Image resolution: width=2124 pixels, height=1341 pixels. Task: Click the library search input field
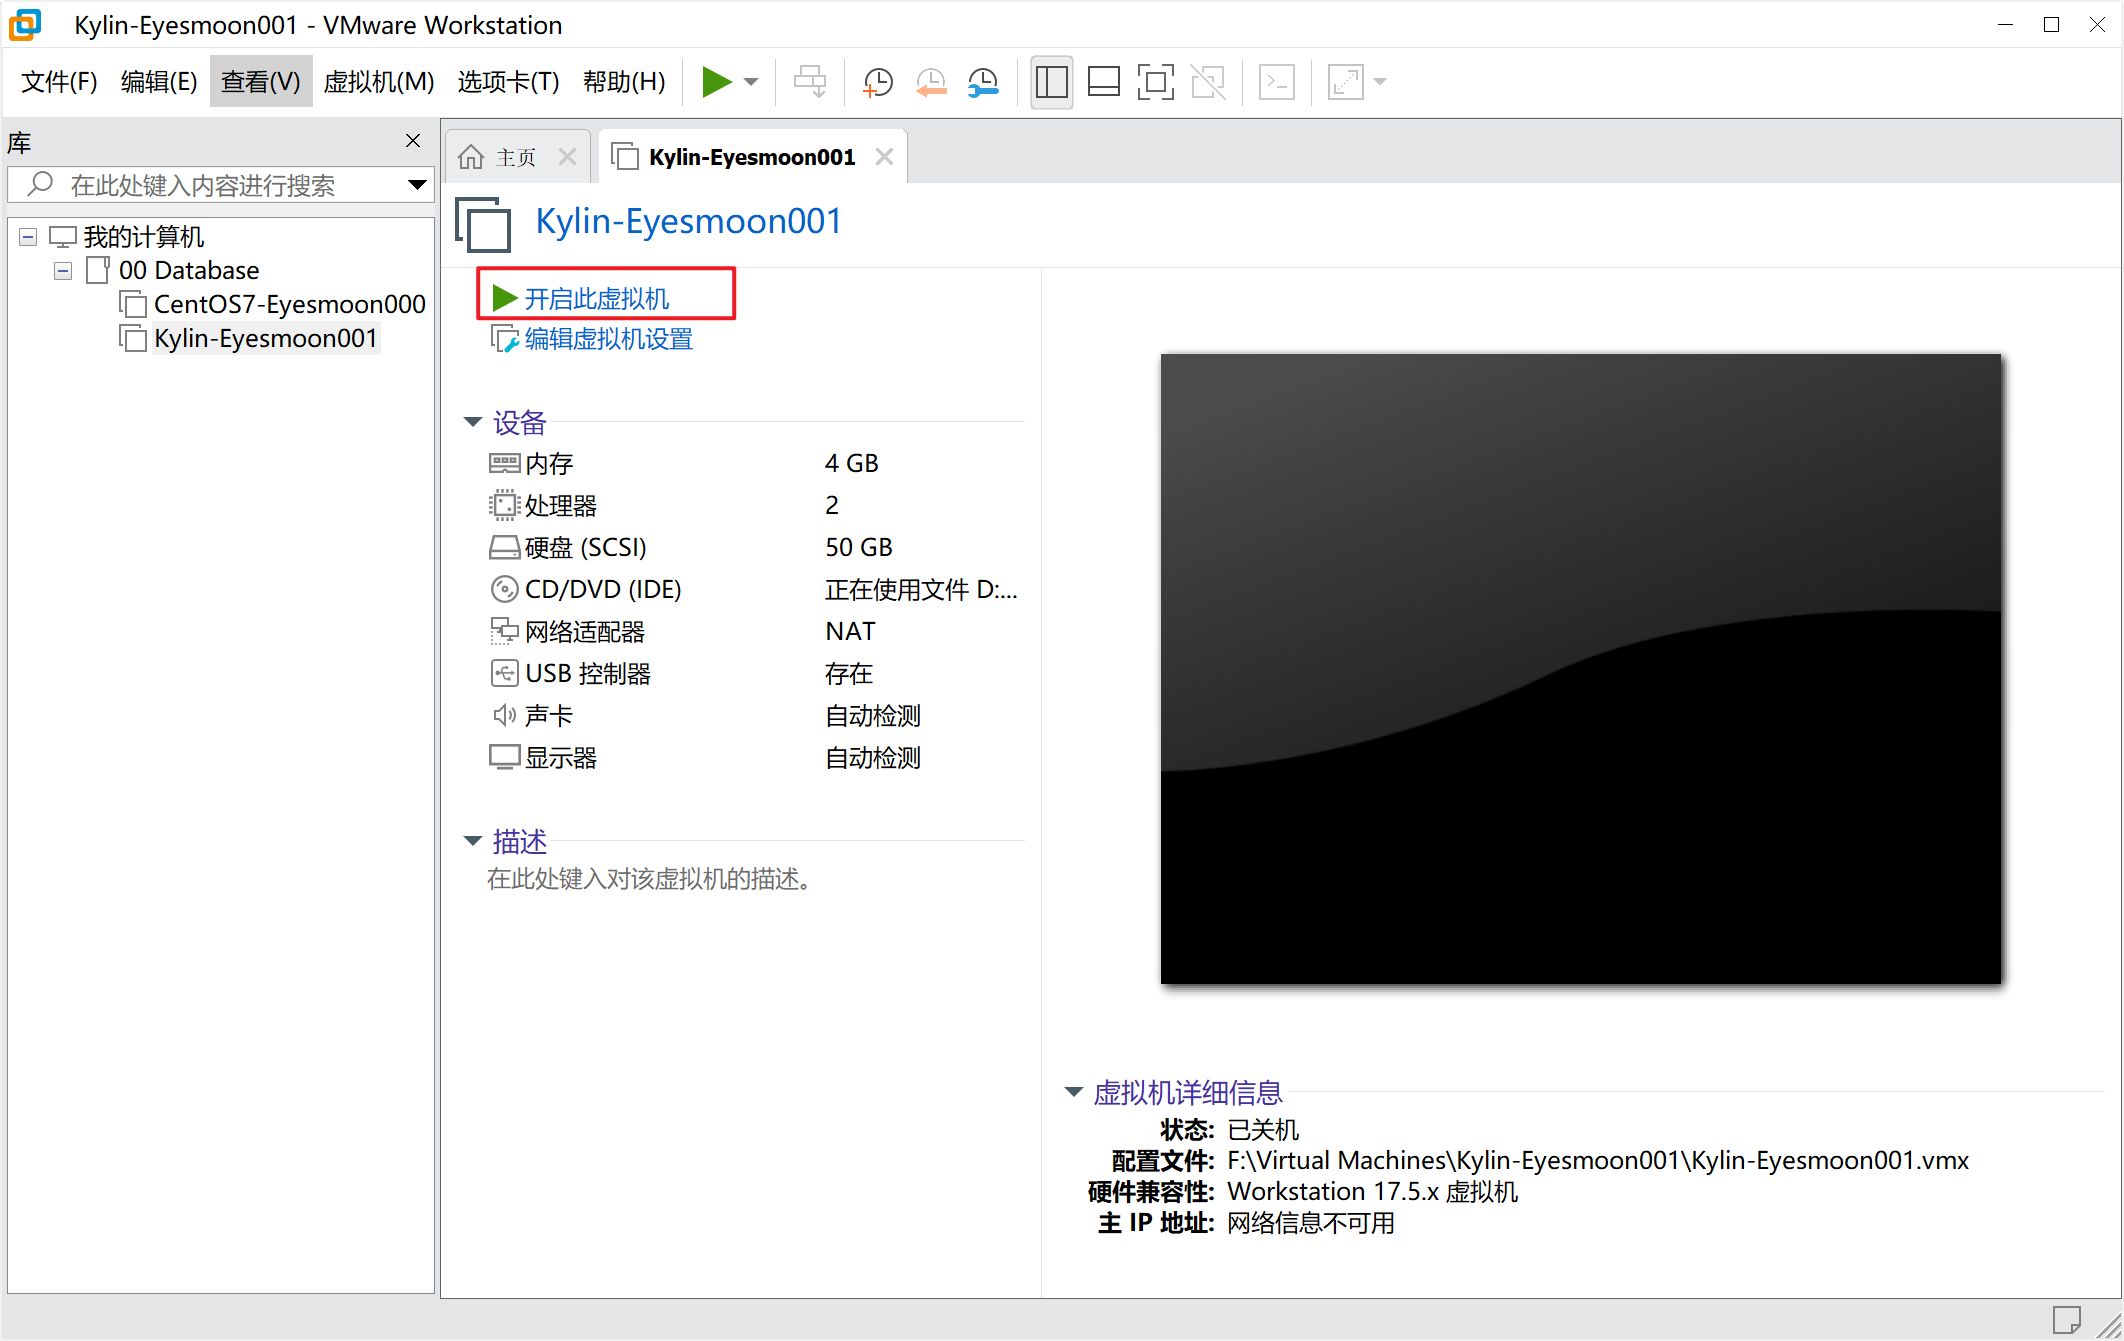click(220, 185)
